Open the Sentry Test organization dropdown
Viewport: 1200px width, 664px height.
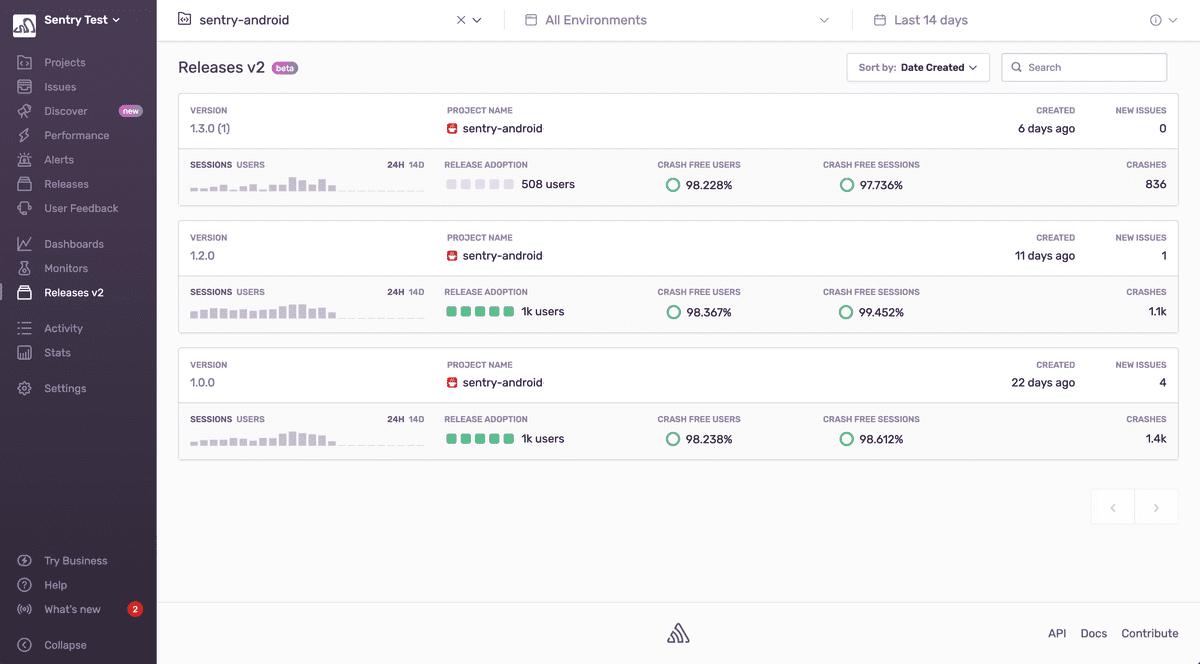pos(82,20)
